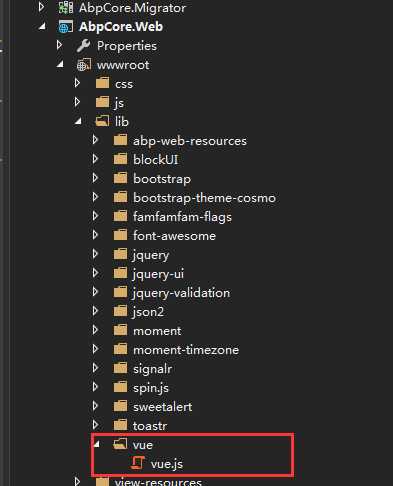Click the AbpCore.Web project icon
Image resolution: width=393 pixels, height=486 pixels.
[x=65, y=27]
